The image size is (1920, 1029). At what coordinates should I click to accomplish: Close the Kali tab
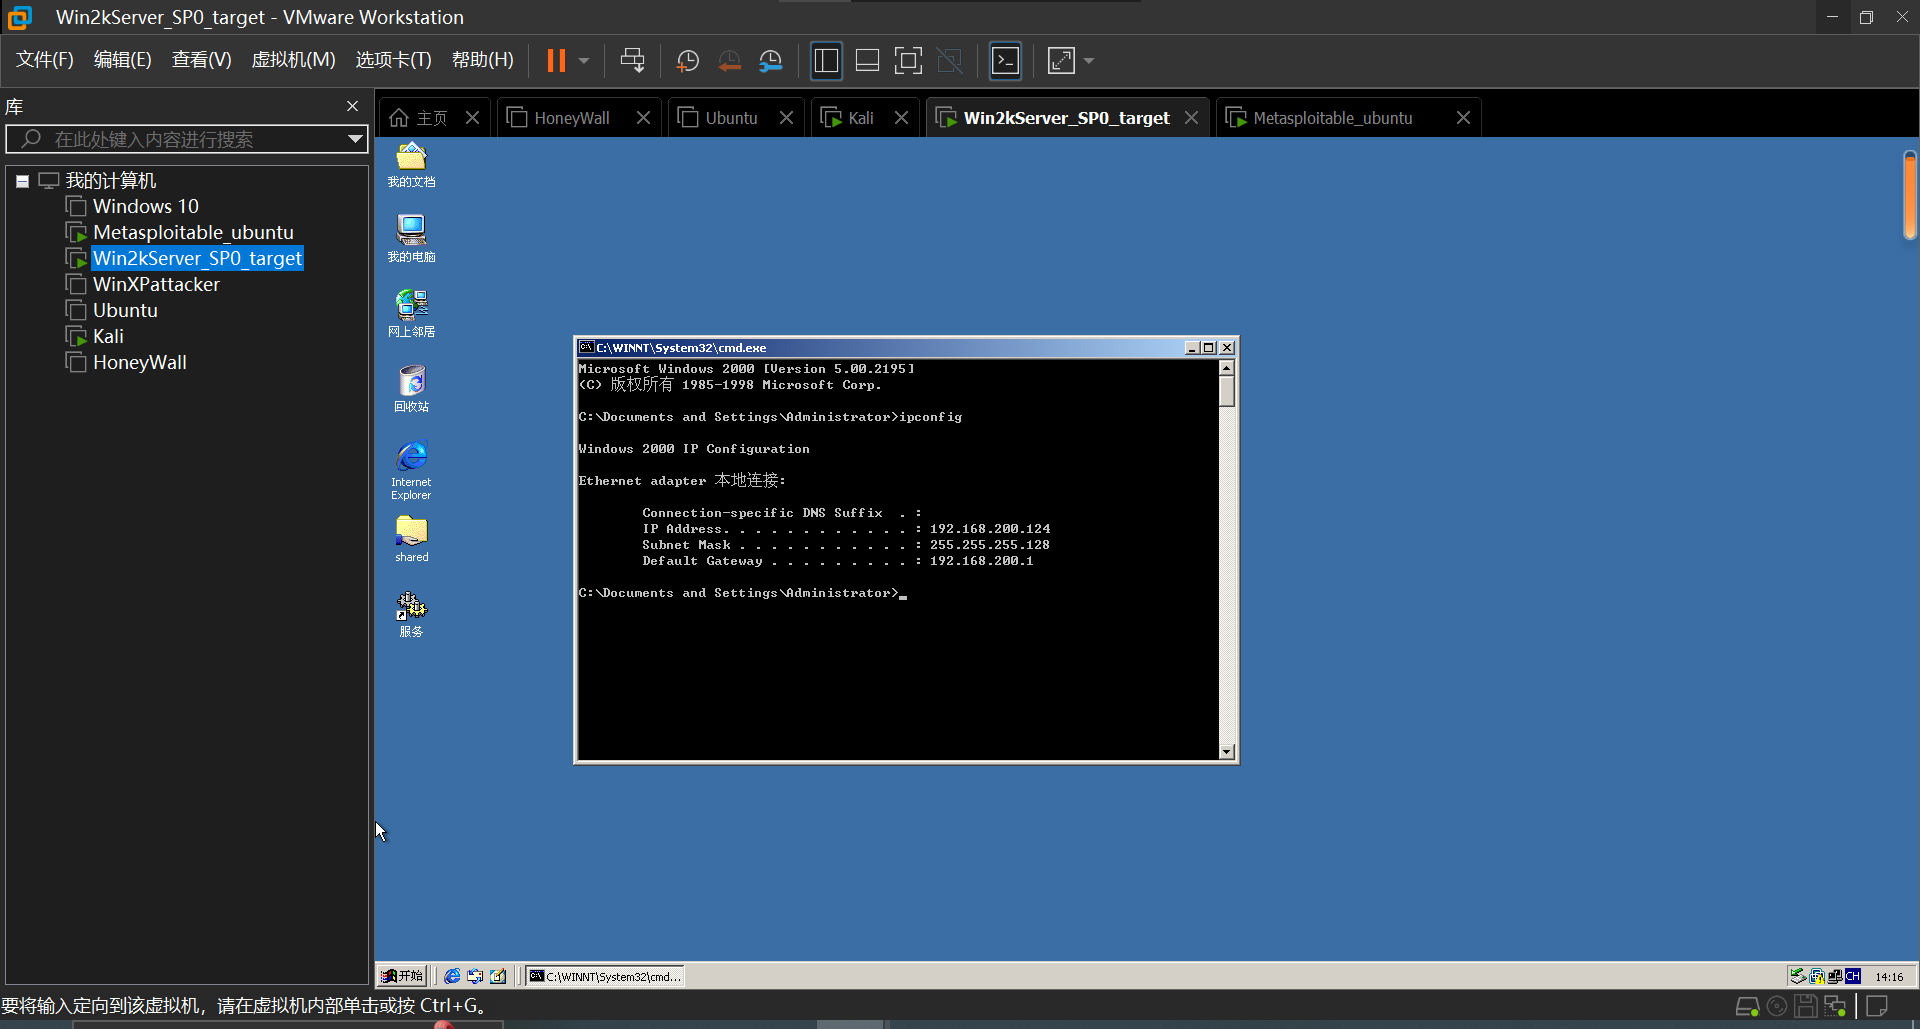point(901,118)
